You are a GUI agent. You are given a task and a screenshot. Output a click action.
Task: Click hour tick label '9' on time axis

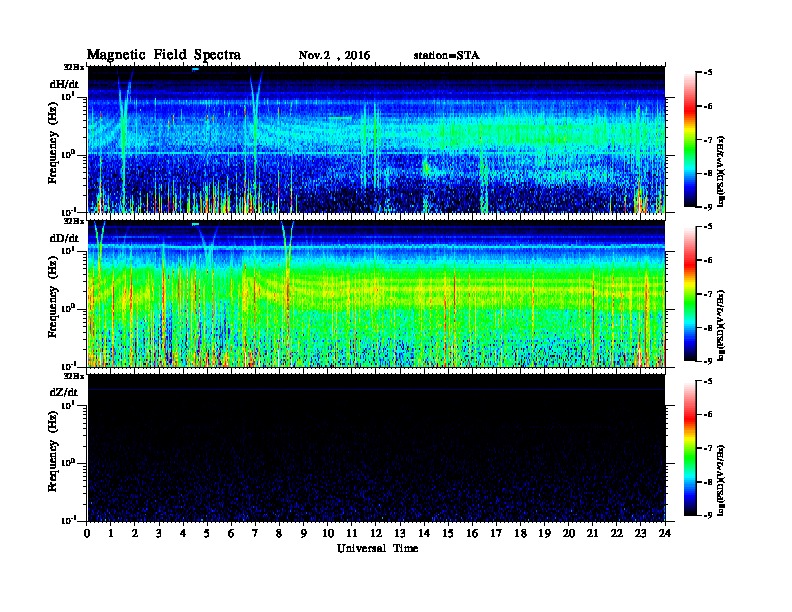(304, 534)
